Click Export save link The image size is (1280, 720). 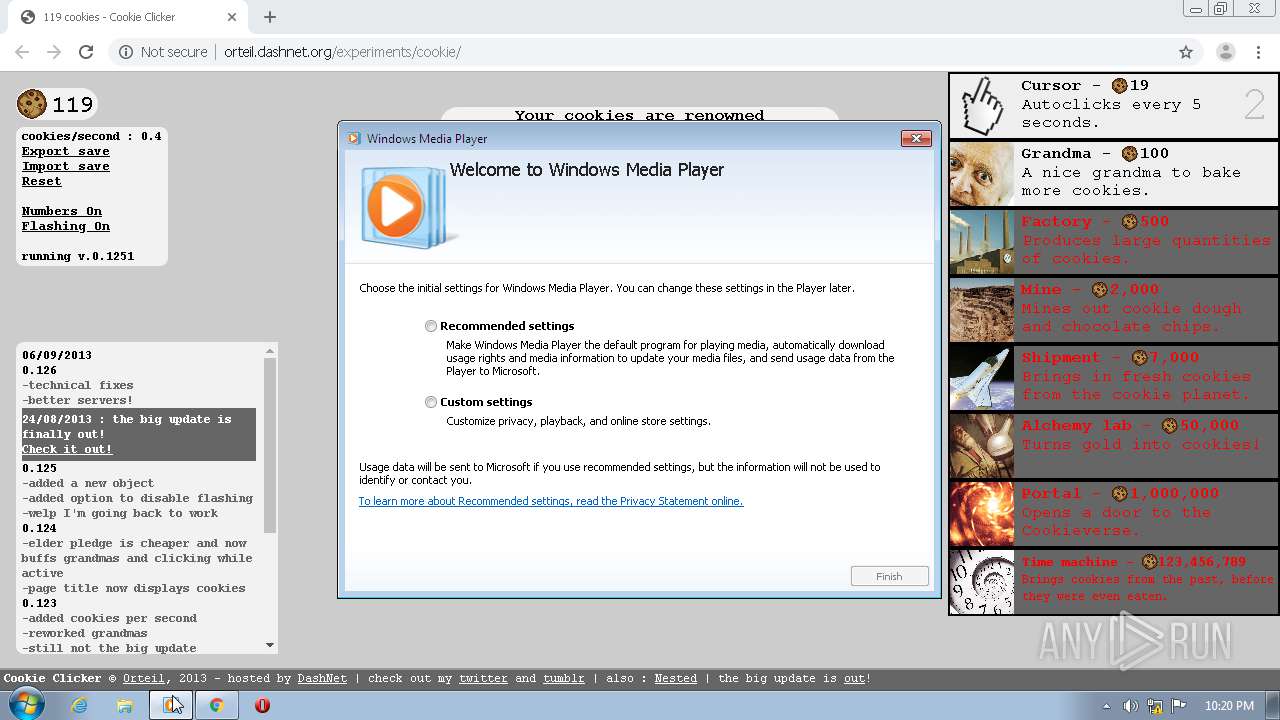[66, 151]
